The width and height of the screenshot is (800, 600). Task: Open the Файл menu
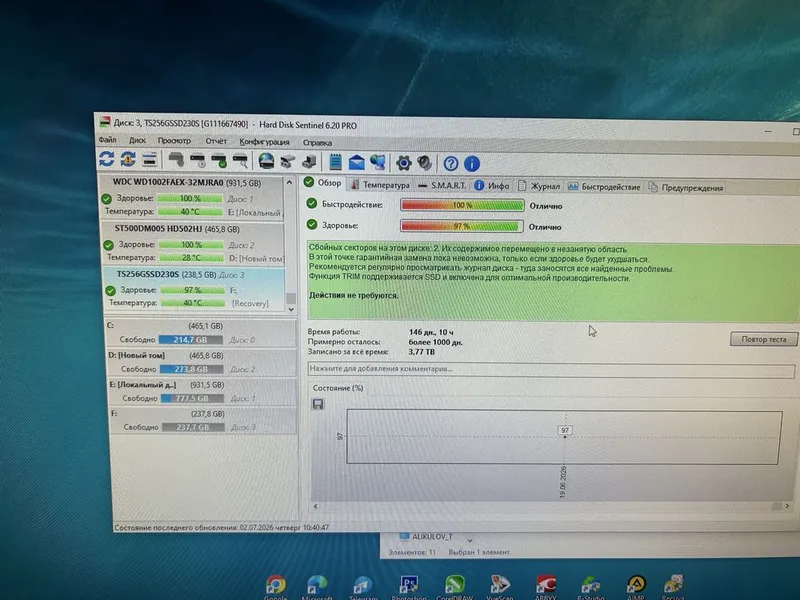(x=107, y=140)
